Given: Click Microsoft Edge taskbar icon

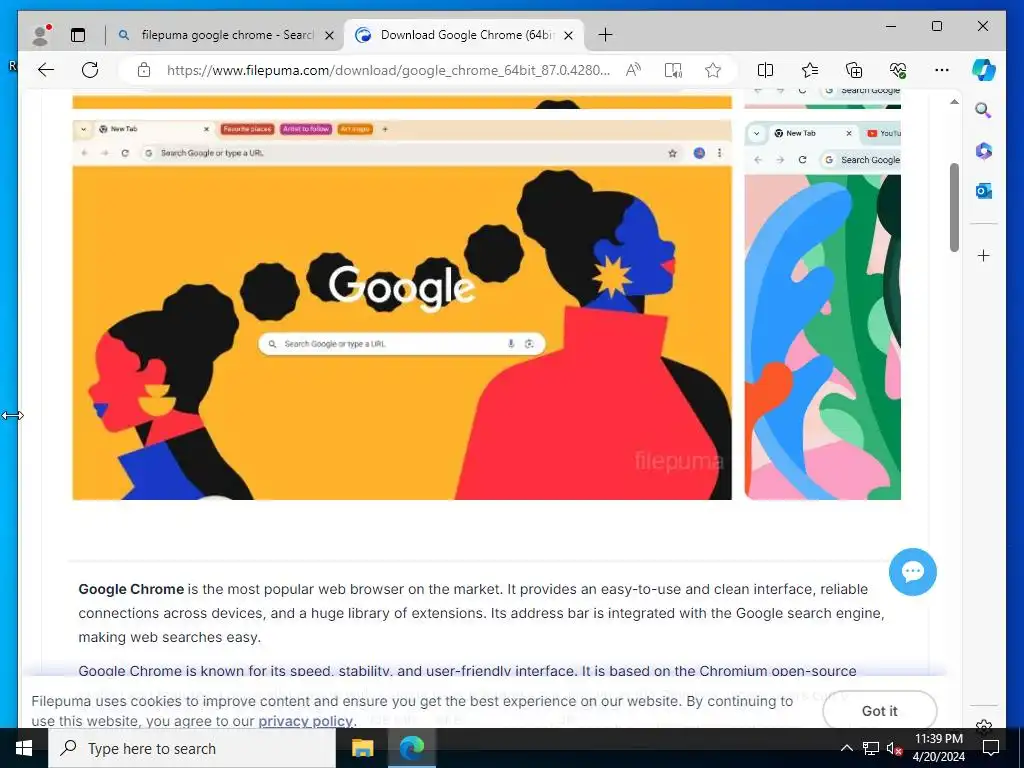Looking at the screenshot, I should [411, 748].
